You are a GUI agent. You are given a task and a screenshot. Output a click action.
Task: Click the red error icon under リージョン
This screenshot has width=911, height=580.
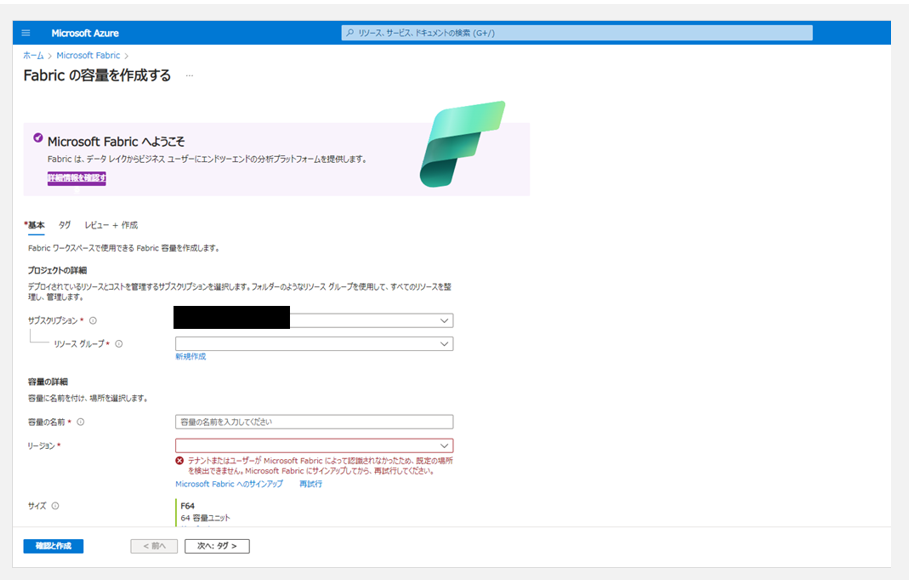pos(180,460)
